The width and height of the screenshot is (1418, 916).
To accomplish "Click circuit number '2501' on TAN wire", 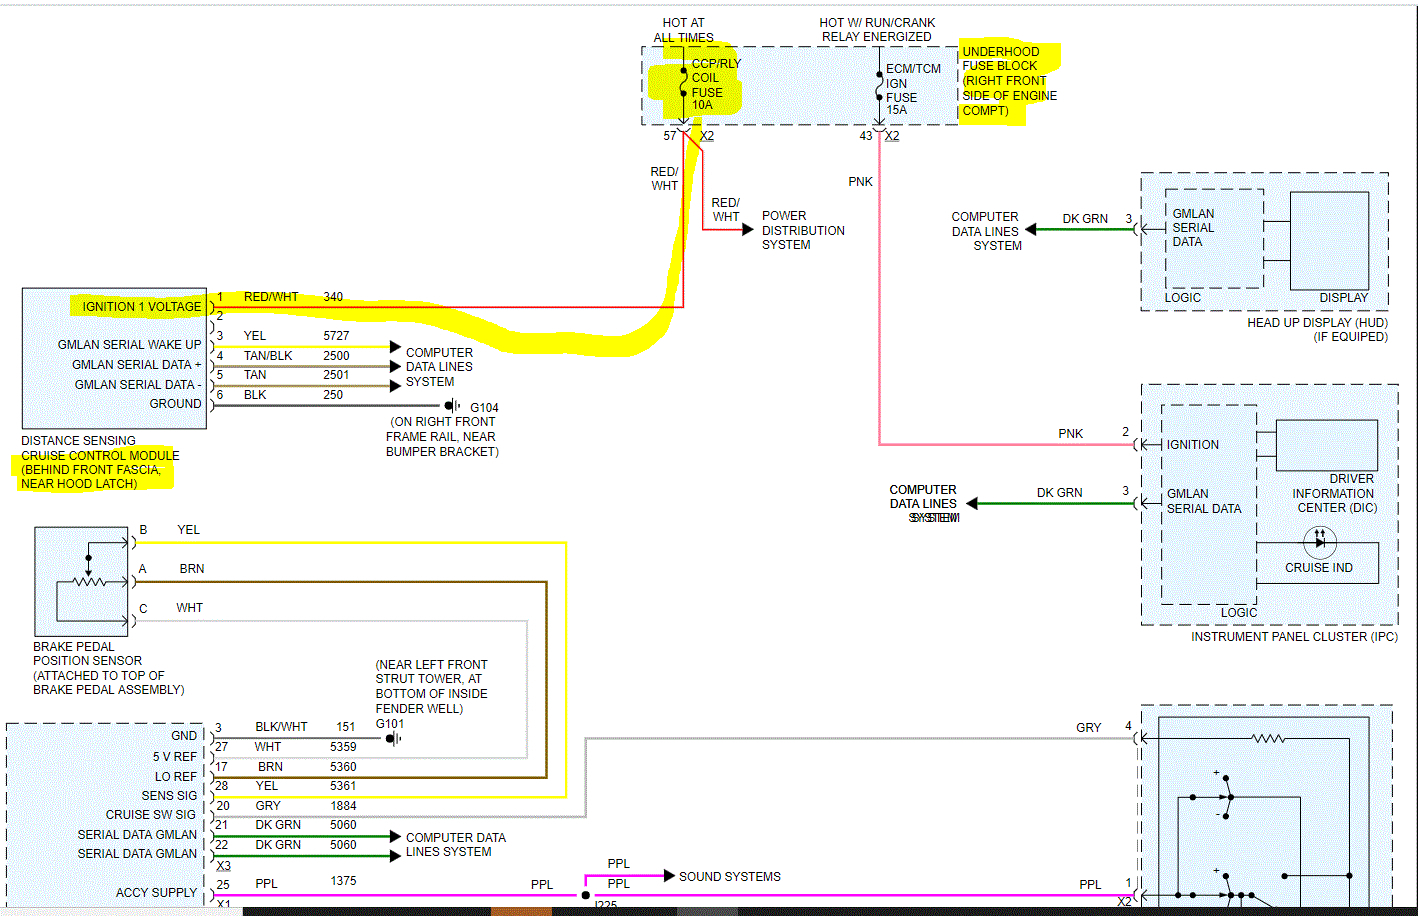I will click(336, 375).
